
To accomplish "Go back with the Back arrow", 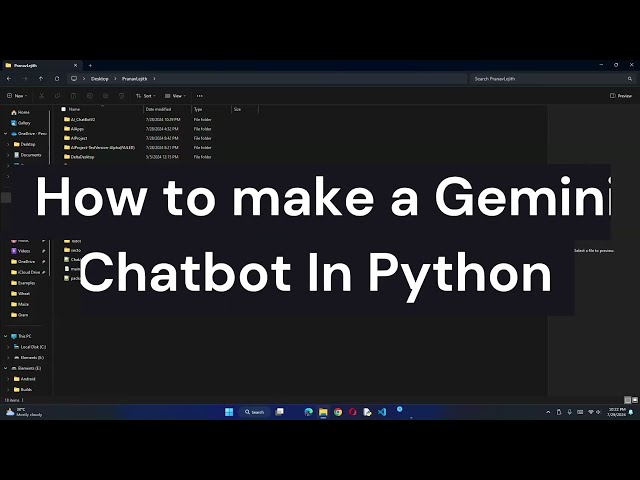I will [x=9, y=79].
